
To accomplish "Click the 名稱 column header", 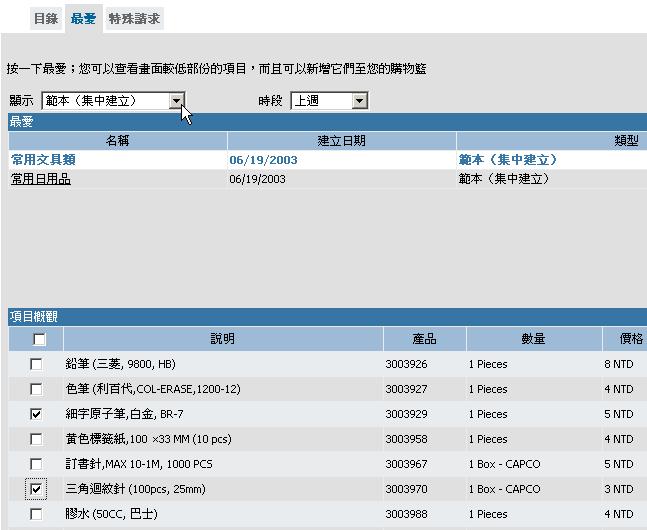I will (x=118, y=141).
